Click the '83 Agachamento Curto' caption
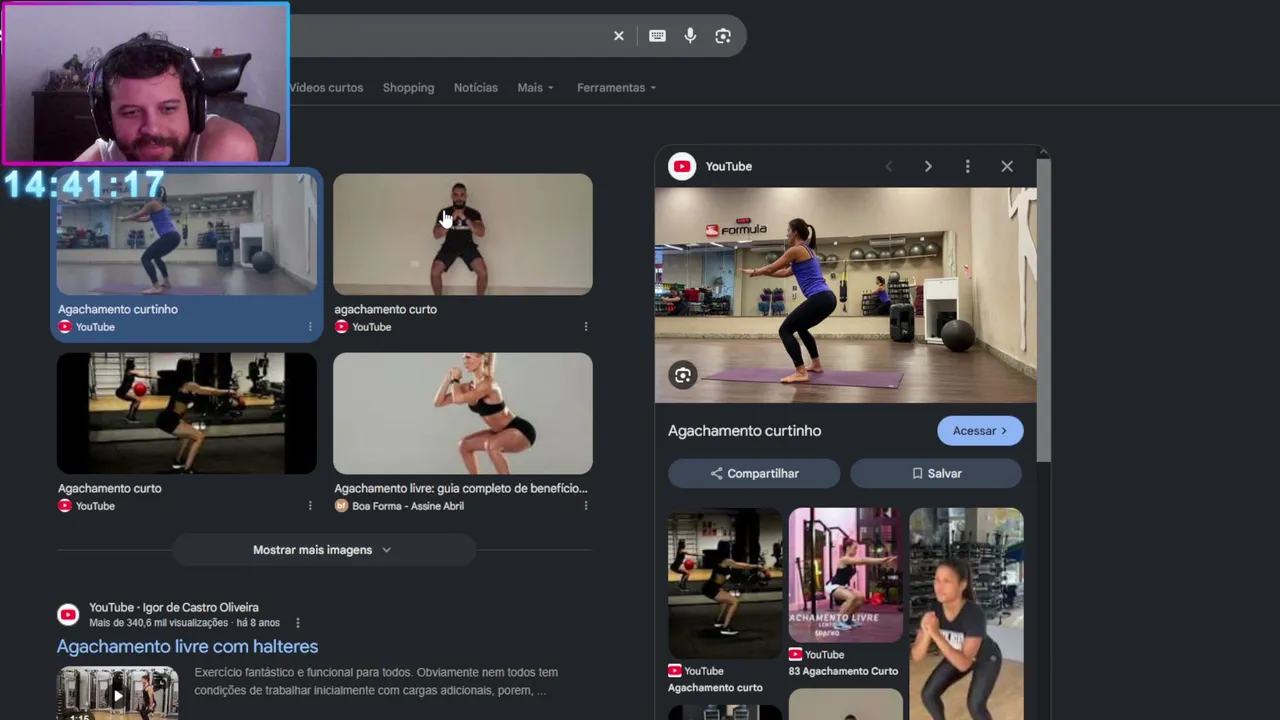Screen dimensions: 1280x720 [x=843, y=671]
